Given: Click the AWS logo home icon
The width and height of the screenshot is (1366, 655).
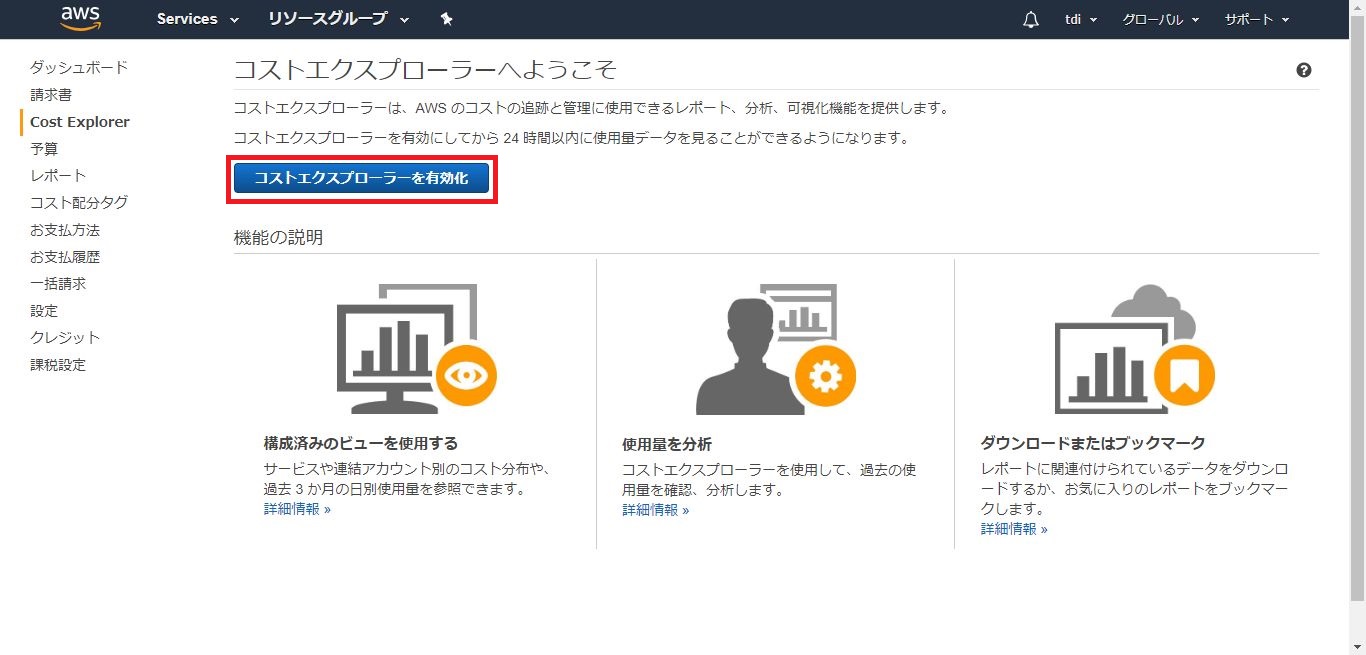Looking at the screenshot, I should (x=80, y=18).
